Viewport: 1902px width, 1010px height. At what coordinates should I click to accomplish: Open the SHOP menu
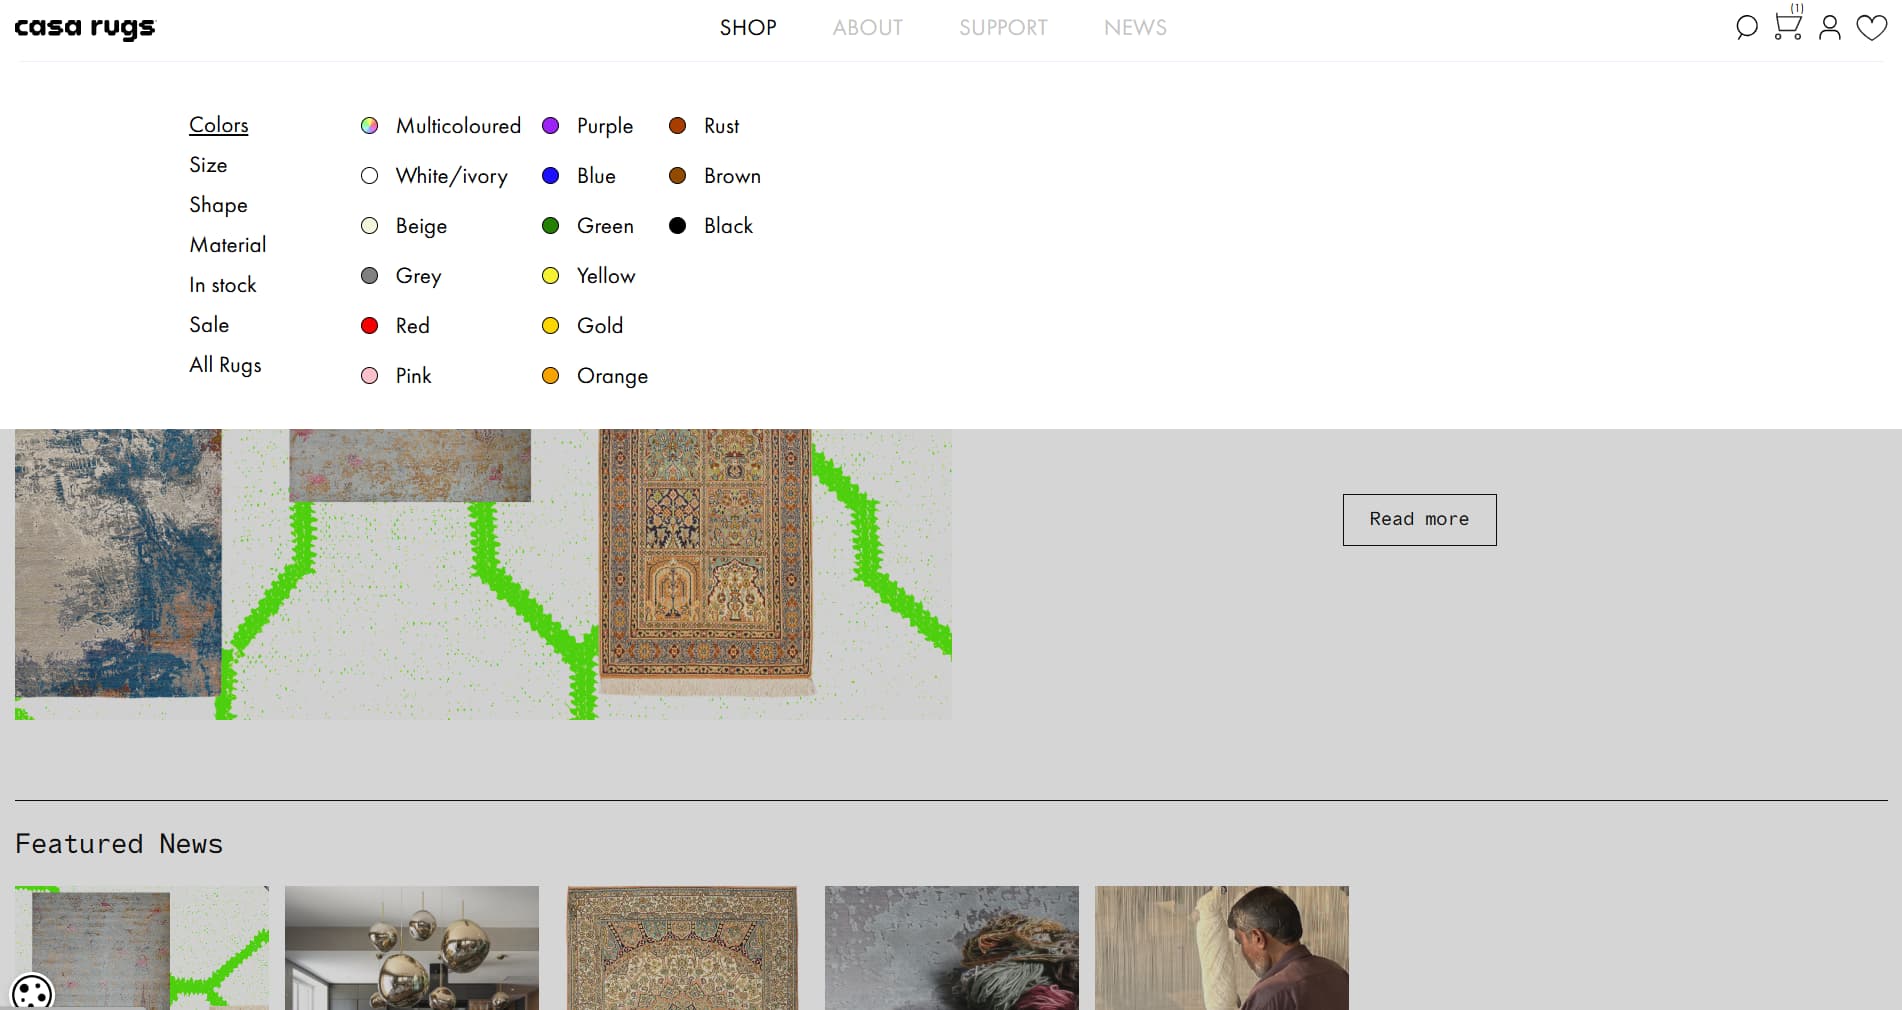tap(748, 28)
